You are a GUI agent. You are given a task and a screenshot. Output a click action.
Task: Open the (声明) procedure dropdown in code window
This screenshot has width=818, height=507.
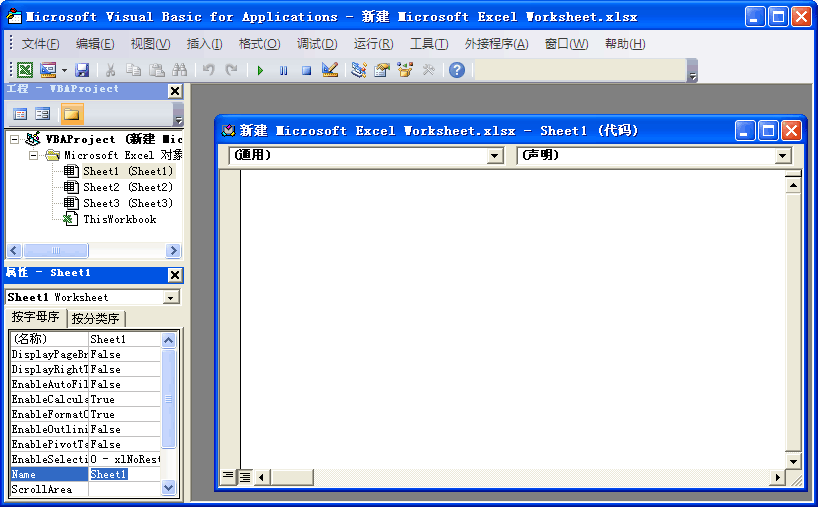point(782,156)
